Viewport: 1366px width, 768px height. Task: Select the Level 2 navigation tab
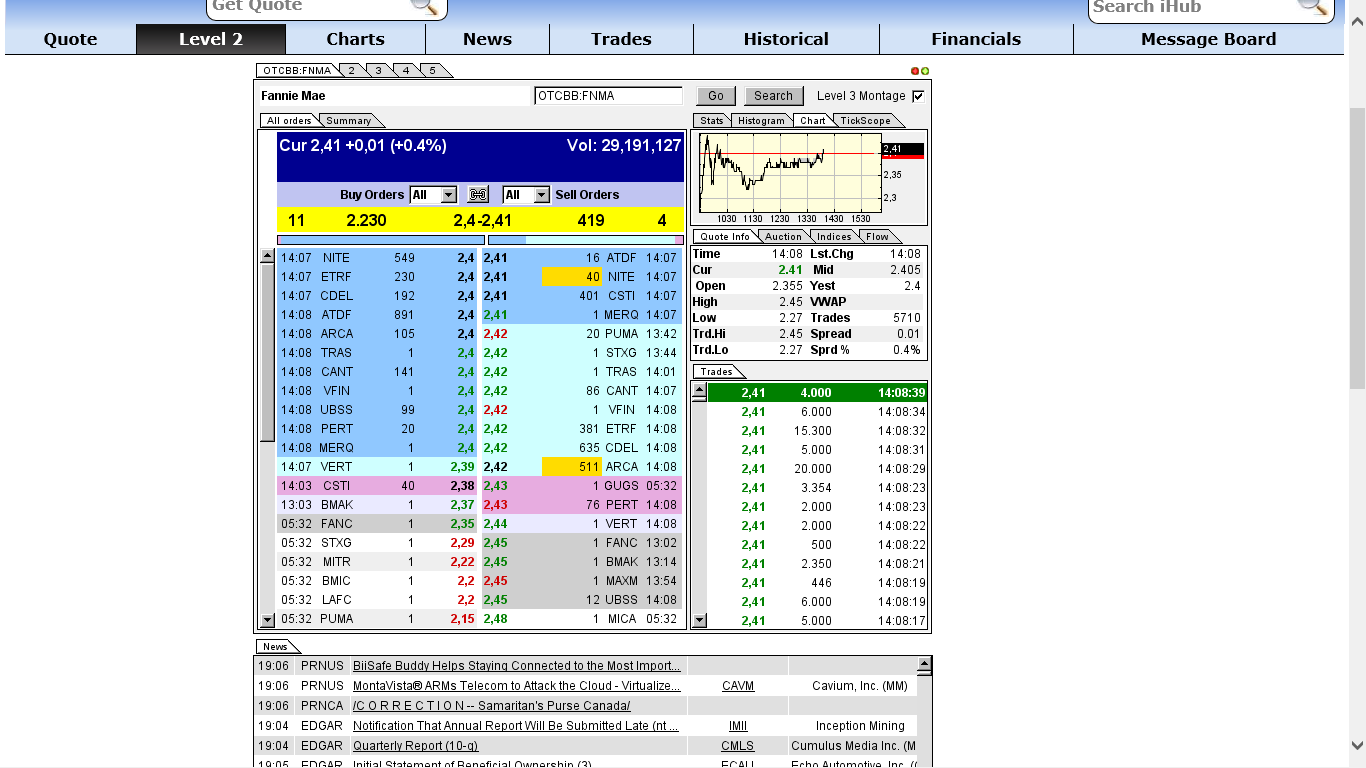point(211,39)
